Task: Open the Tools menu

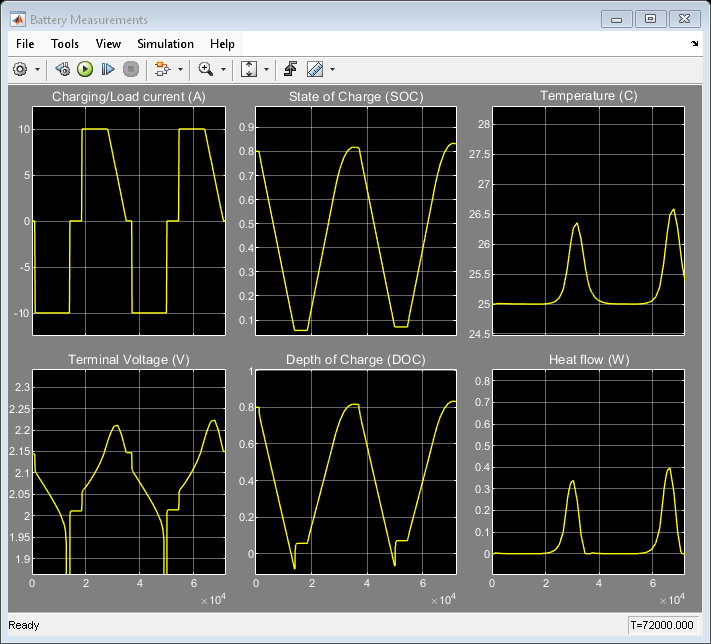Action: [x=65, y=44]
